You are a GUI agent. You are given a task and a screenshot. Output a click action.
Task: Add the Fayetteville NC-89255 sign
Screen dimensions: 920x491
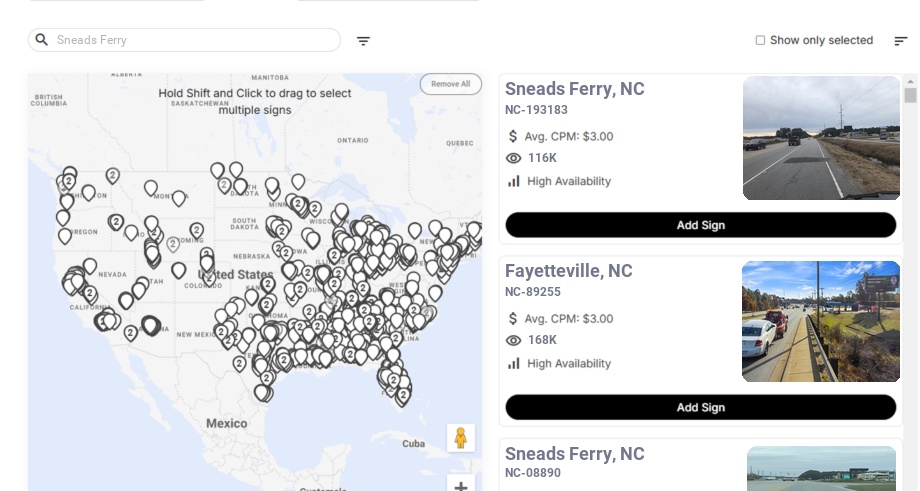point(700,407)
